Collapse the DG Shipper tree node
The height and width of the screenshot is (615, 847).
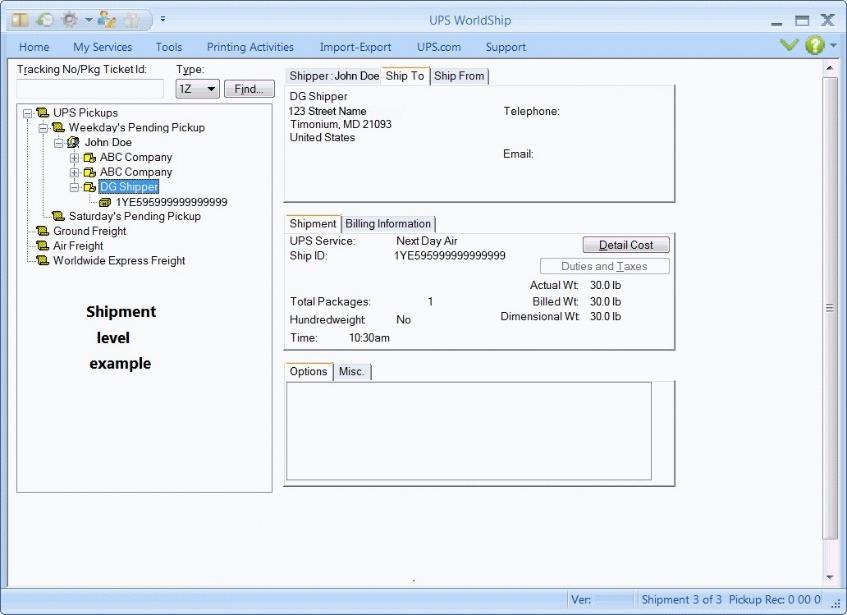pyautogui.click(x=75, y=187)
